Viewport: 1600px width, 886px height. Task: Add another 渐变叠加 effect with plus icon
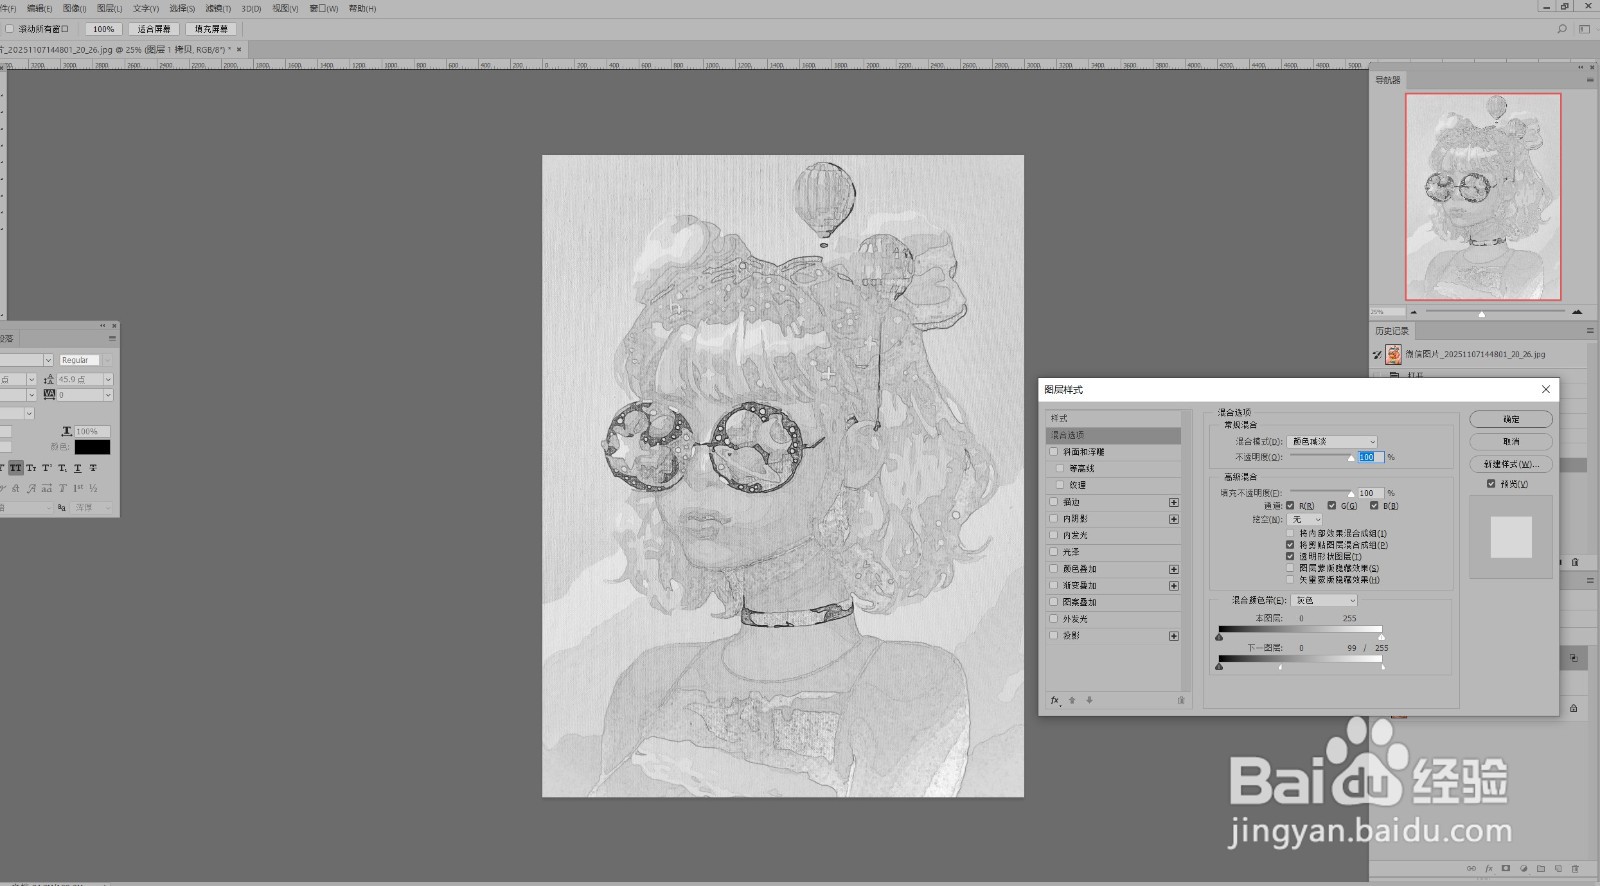[1174, 586]
